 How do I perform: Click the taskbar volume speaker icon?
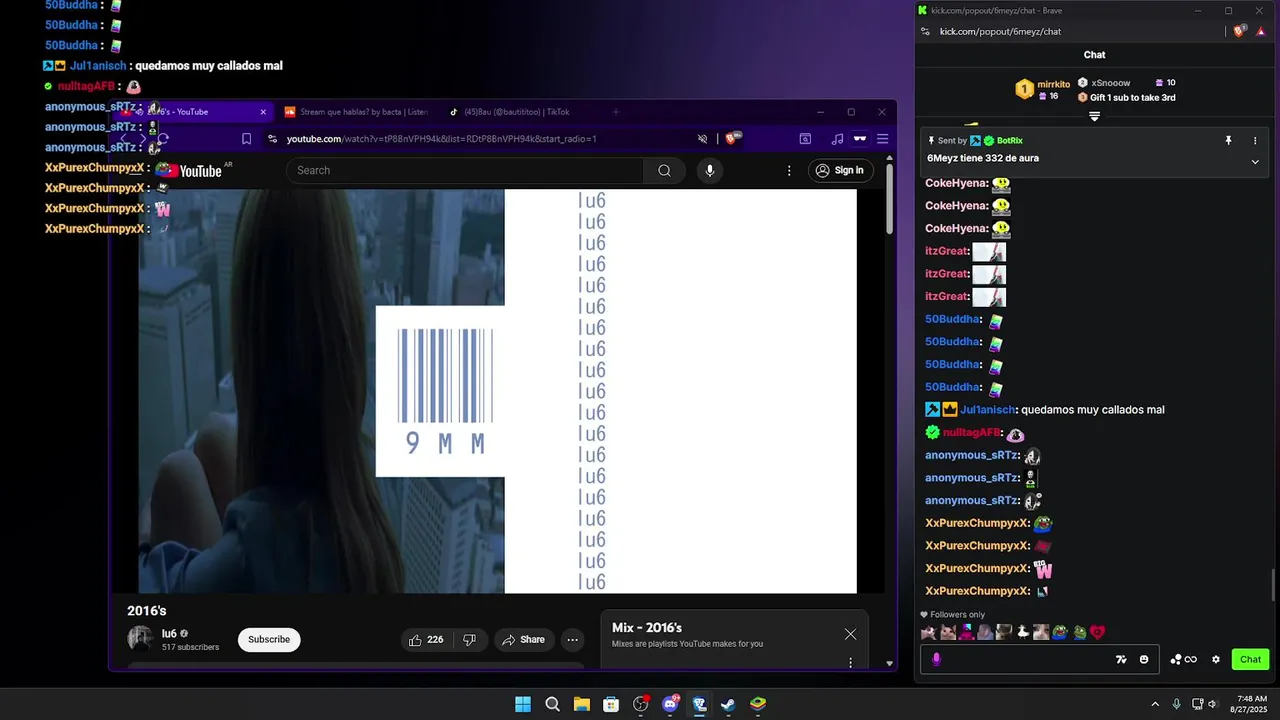1213,704
